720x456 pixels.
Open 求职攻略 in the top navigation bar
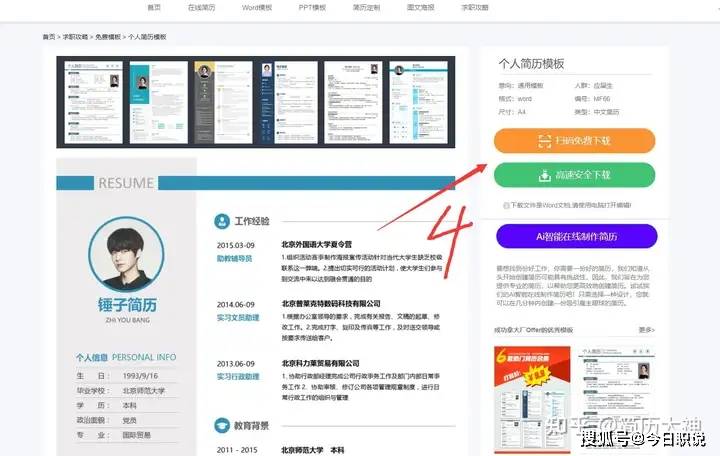[475, 7]
